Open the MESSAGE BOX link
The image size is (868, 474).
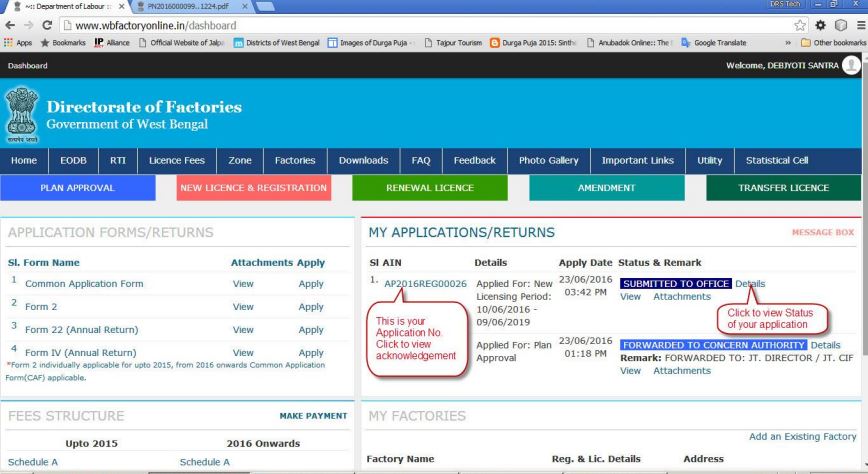point(823,233)
